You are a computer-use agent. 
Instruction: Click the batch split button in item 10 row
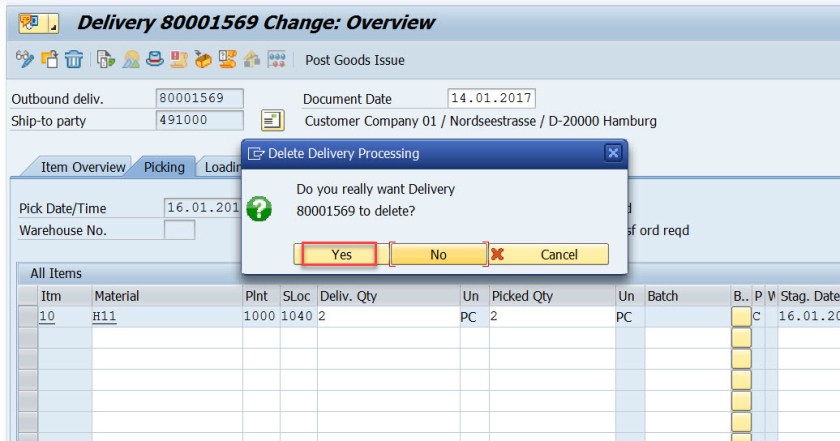[x=741, y=317]
